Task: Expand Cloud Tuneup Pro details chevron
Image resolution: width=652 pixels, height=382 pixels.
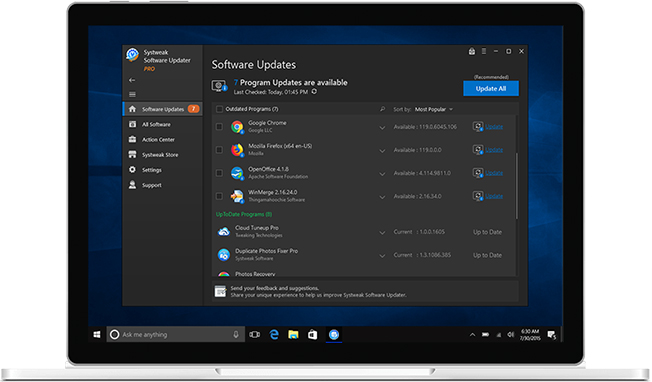Action: 382,233
